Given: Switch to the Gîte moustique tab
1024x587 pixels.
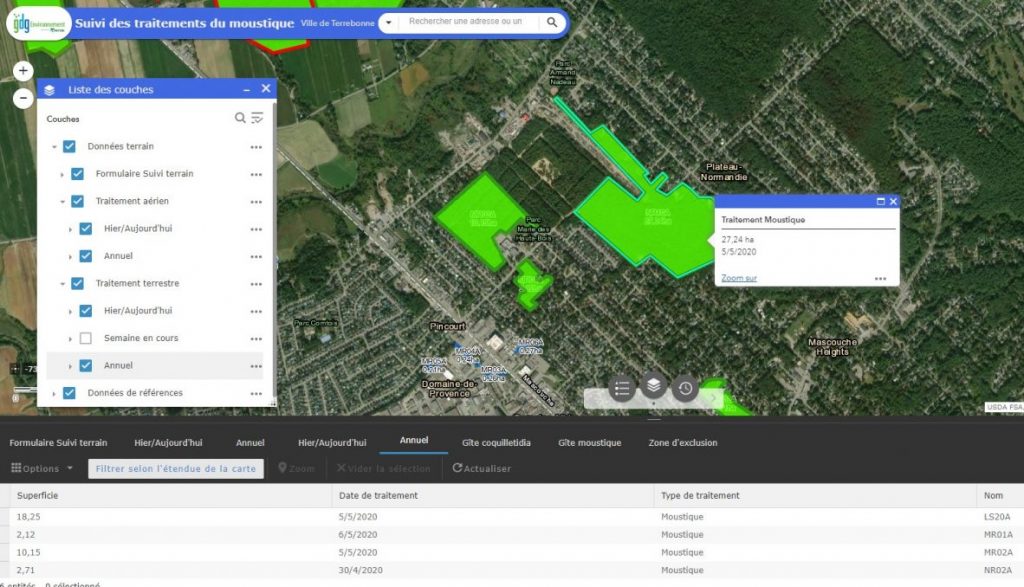Looking at the screenshot, I should [589, 442].
